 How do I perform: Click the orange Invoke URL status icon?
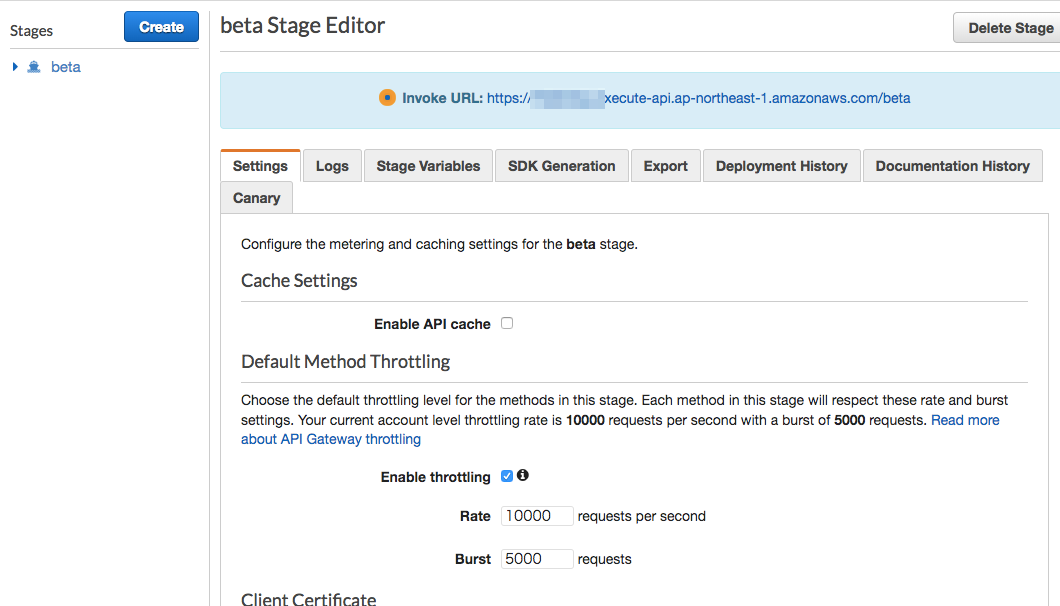(x=388, y=98)
